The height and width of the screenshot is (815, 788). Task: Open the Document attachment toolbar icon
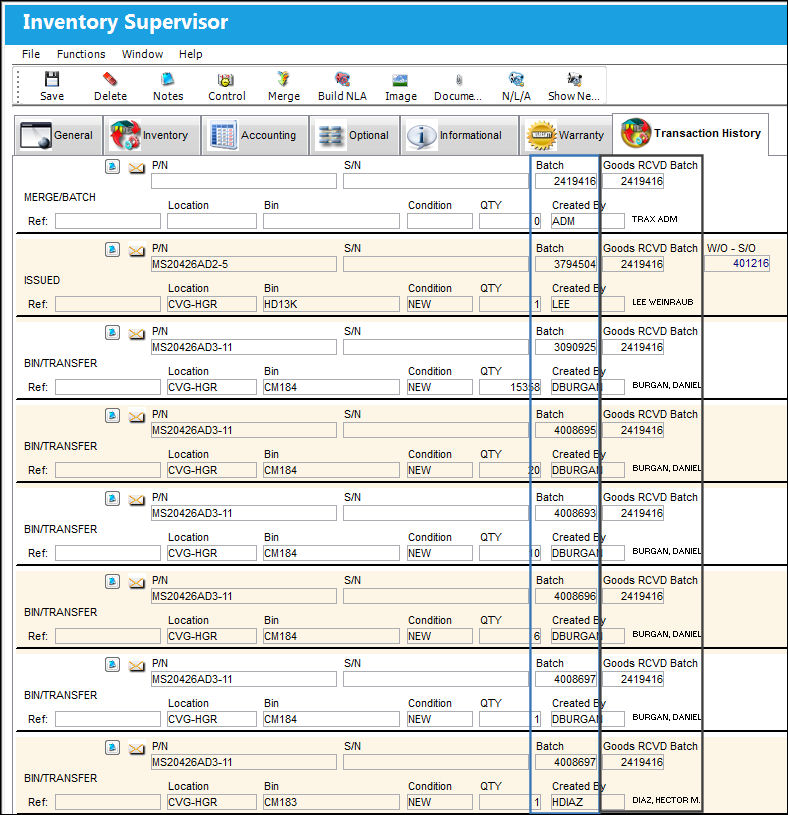pos(458,86)
